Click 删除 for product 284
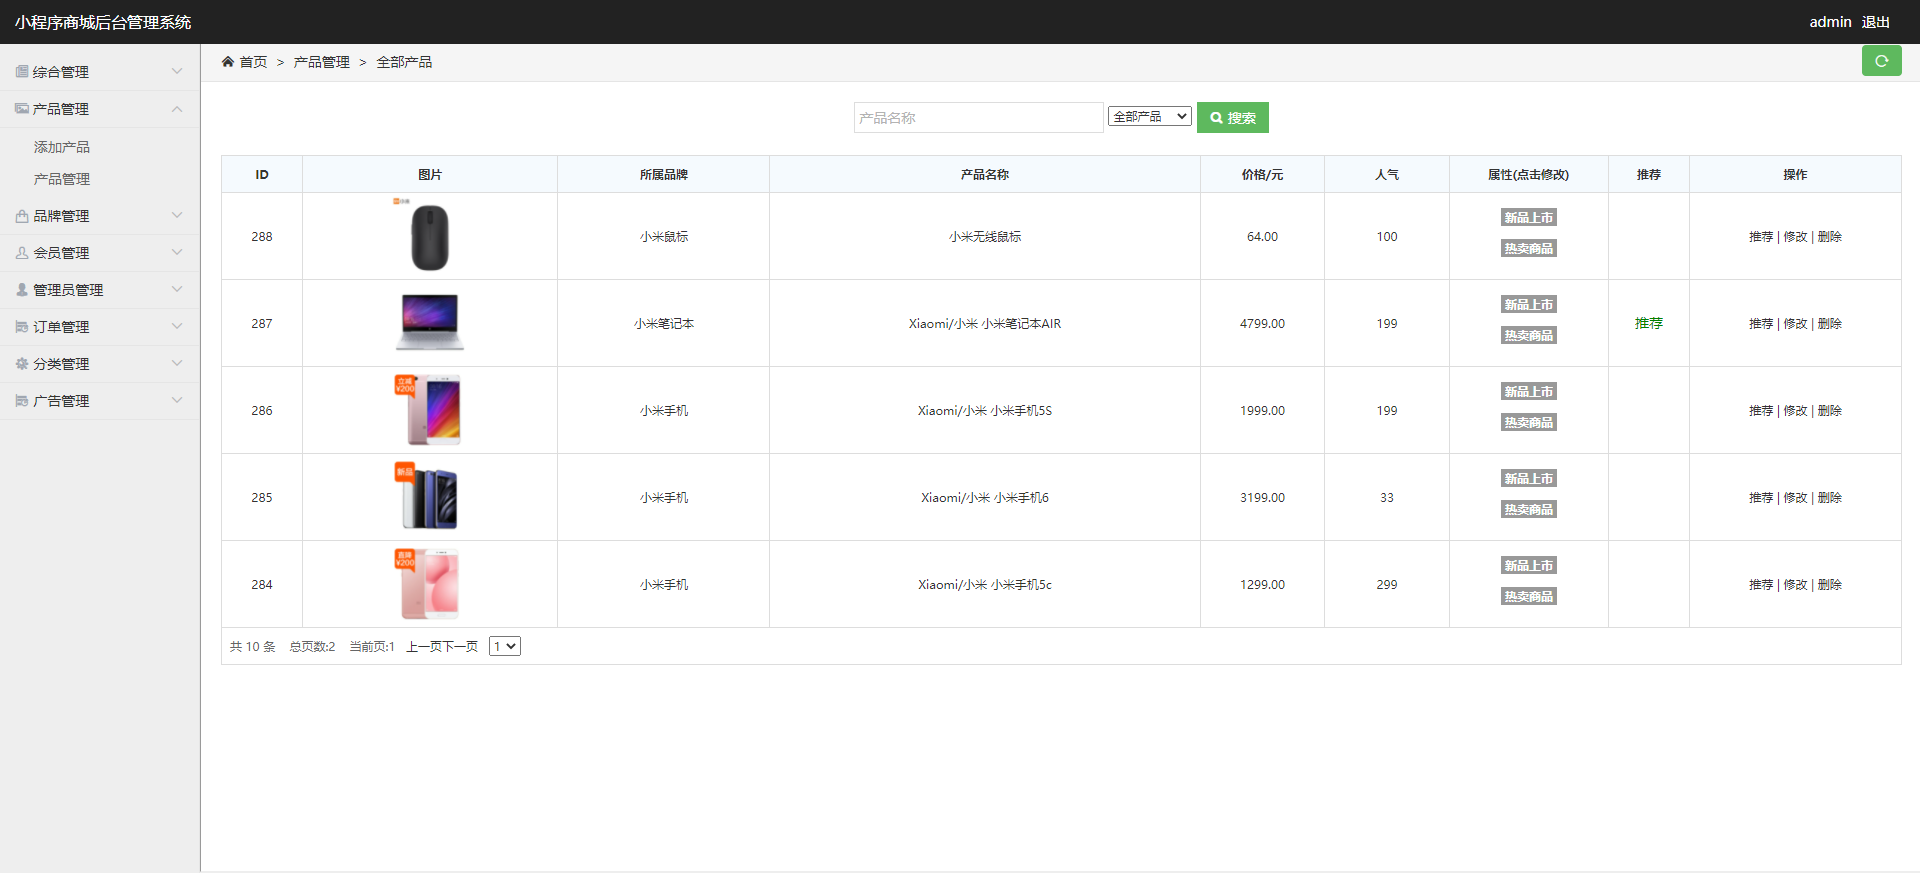1920x873 pixels. [x=1829, y=585]
